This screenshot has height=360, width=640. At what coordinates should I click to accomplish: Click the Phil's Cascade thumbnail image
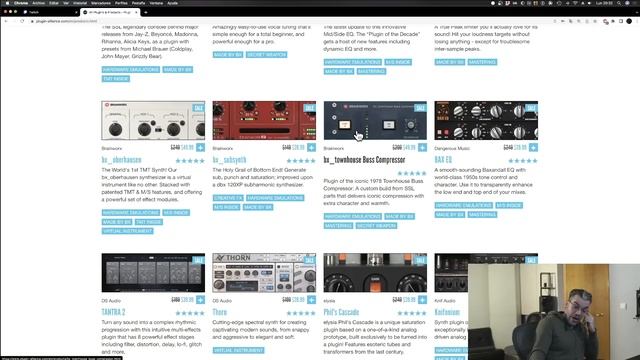[375, 273]
